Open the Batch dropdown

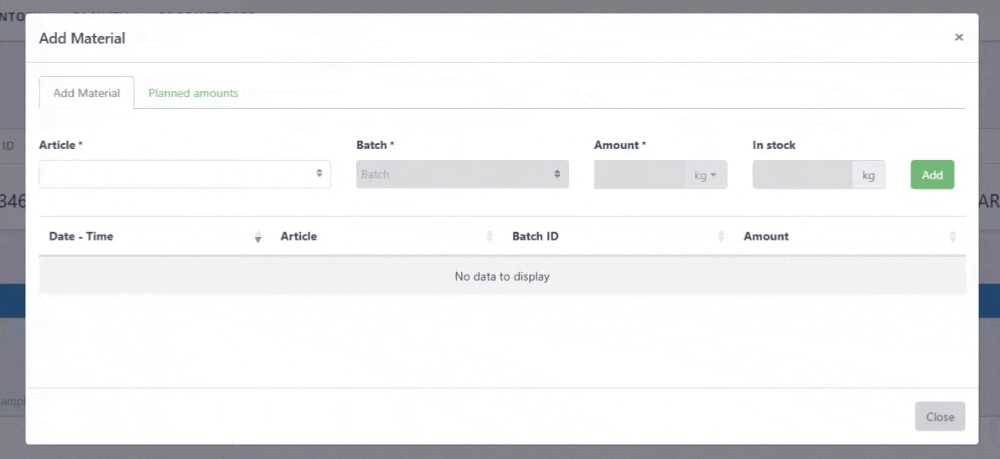(462, 174)
